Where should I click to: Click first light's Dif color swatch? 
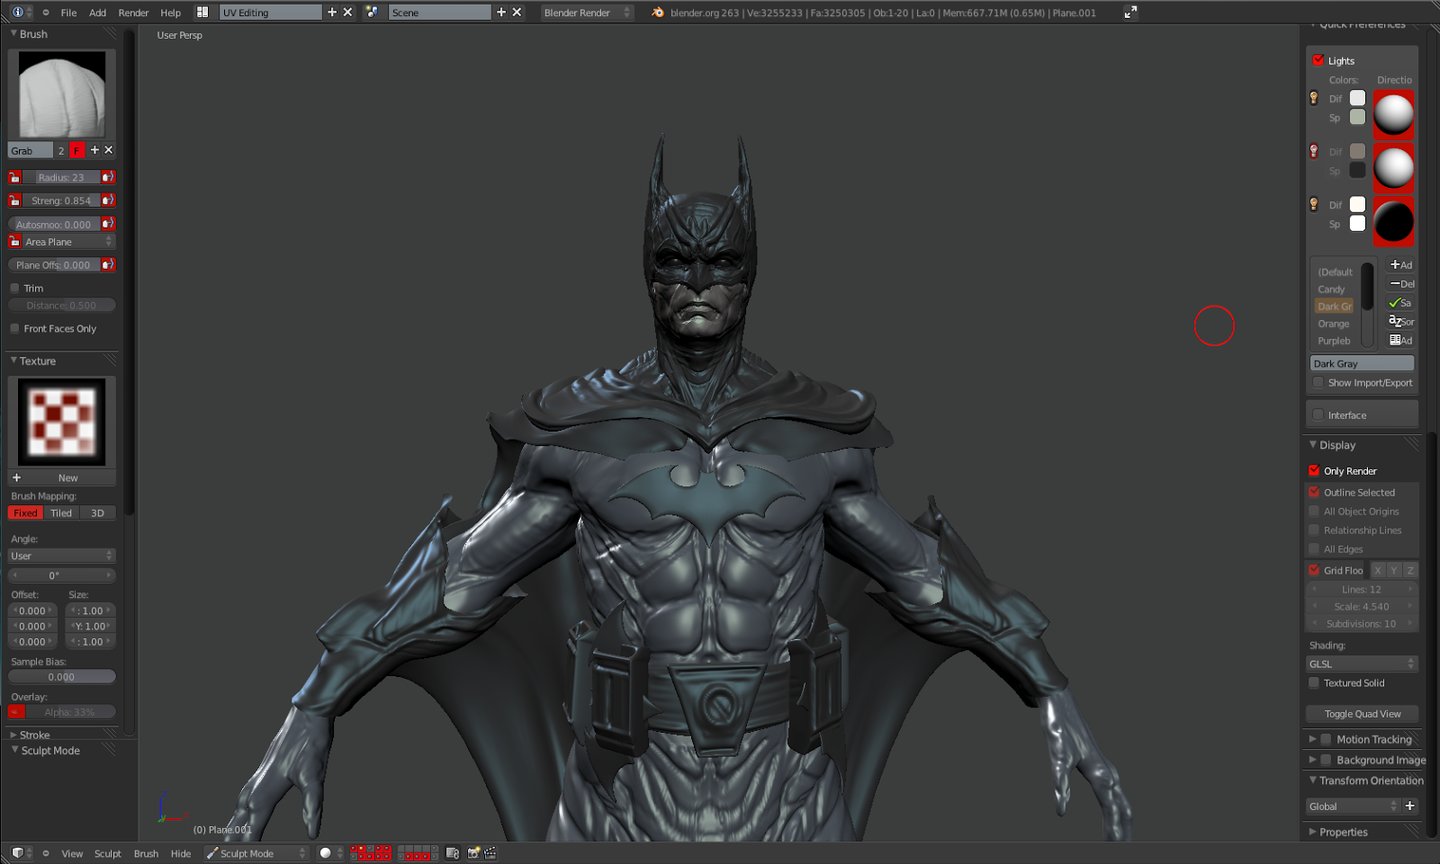click(x=1357, y=98)
